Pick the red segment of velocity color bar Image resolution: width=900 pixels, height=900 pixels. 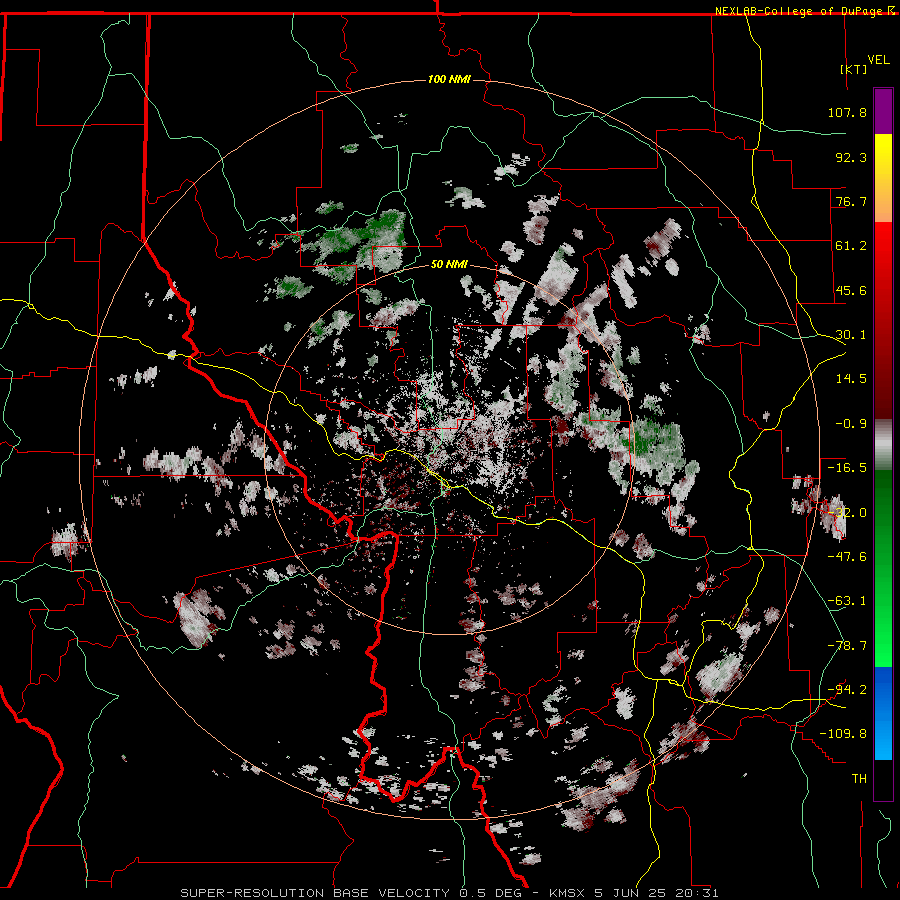pos(883,321)
